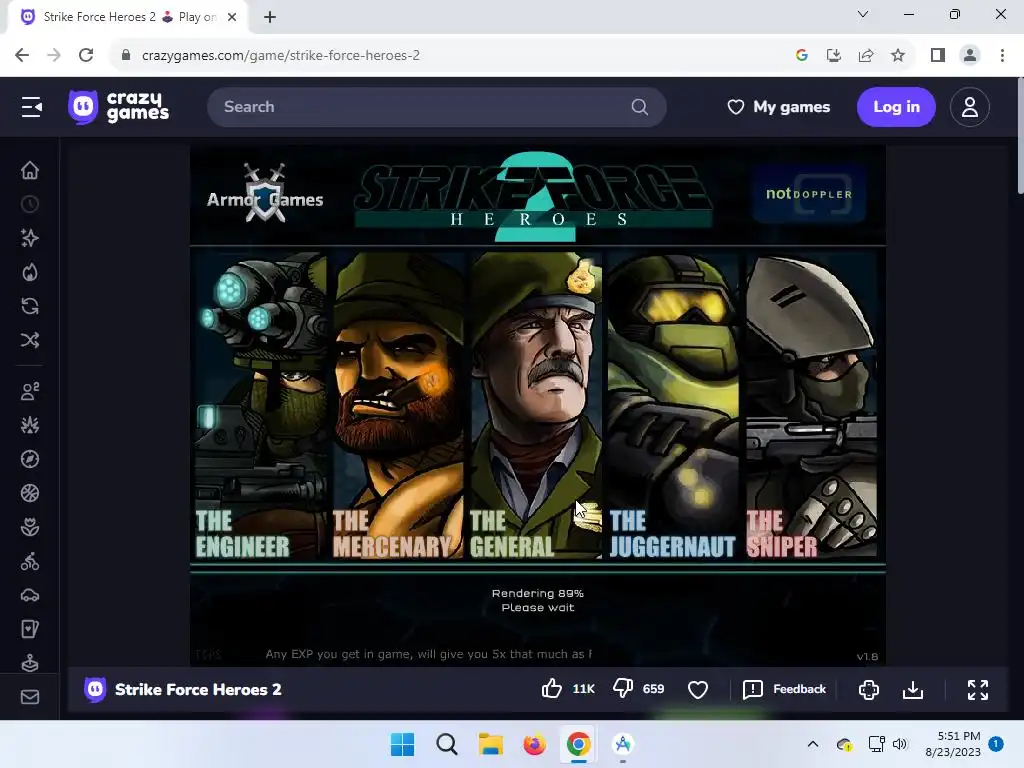Open Recently played clock icon in sidebar
The width and height of the screenshot is (1024, 768).
click(x=30, y=204)
